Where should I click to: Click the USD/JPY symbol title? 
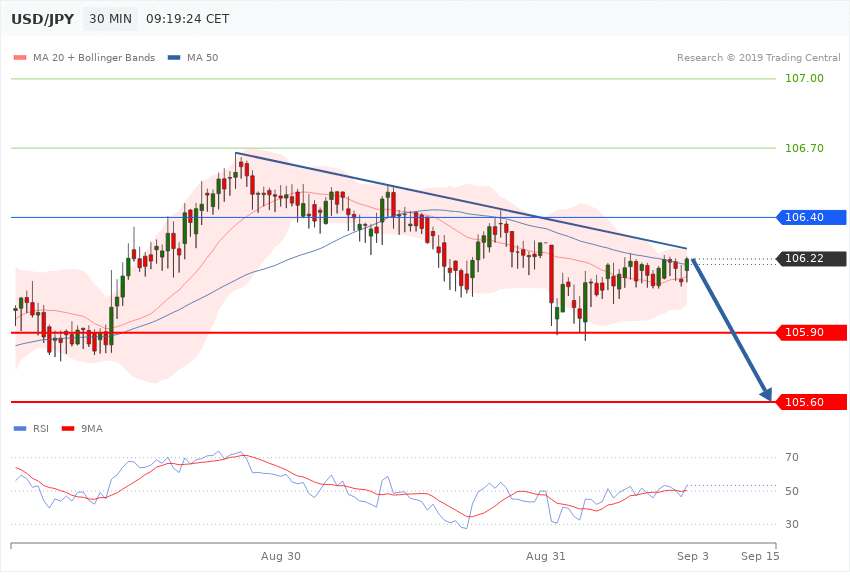42,19
